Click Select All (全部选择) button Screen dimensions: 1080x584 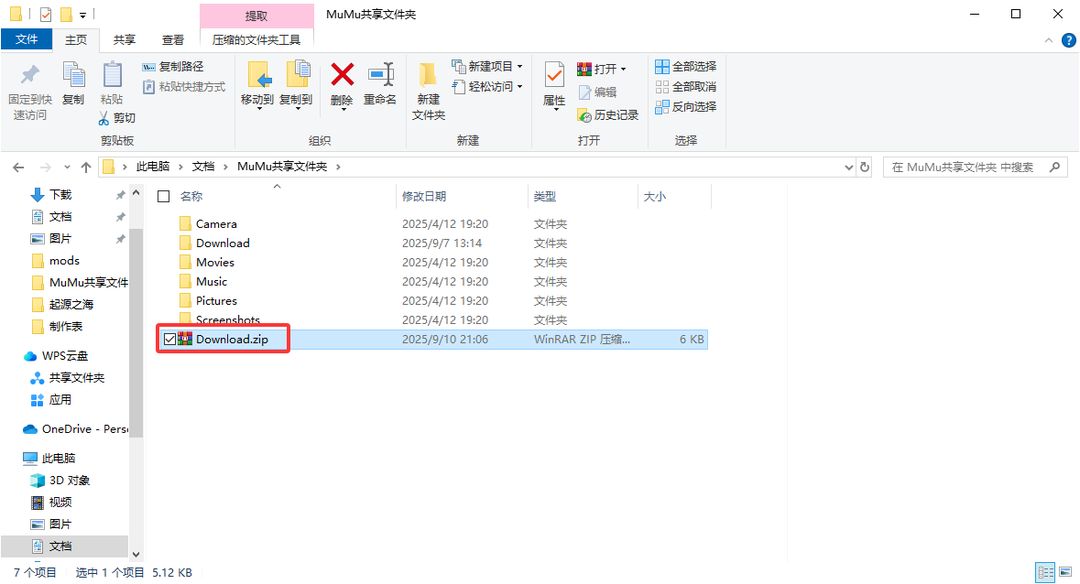point(685,66)
